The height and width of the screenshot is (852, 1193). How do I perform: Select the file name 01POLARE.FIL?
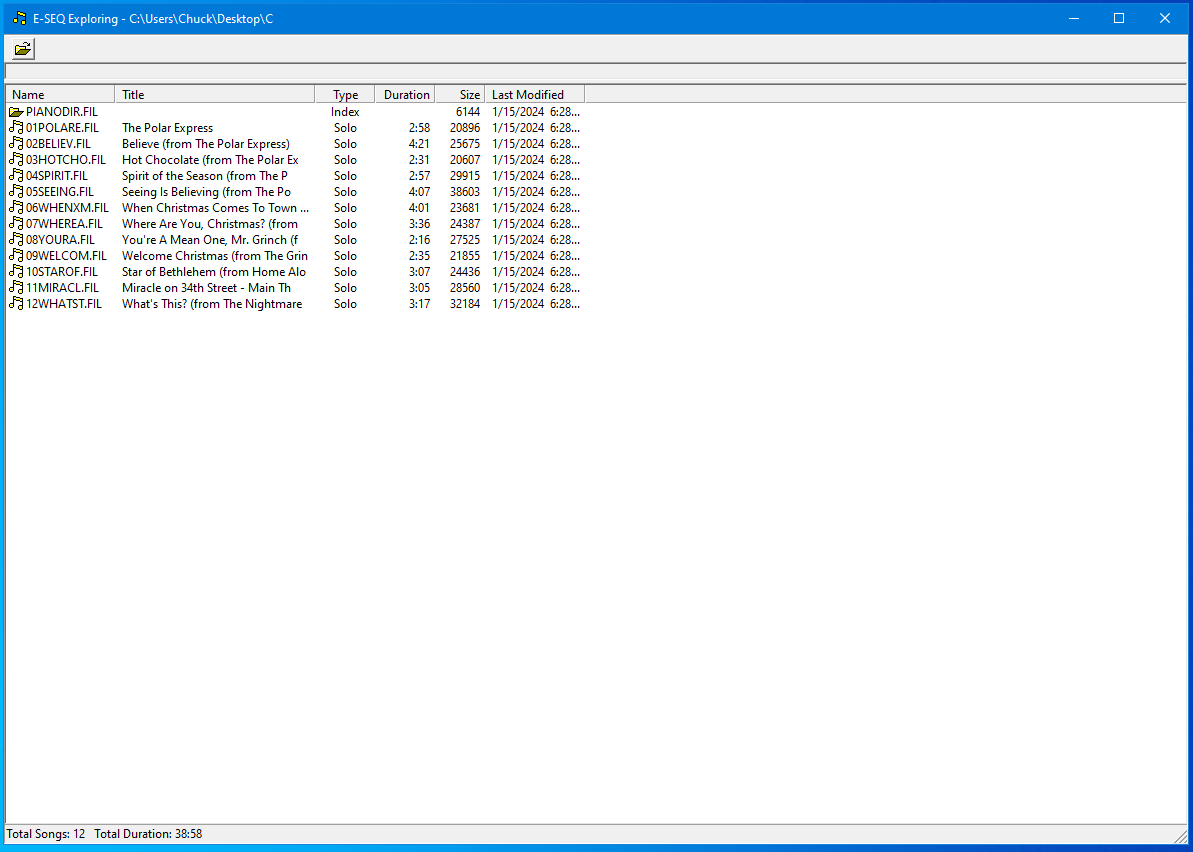[62, 128]
